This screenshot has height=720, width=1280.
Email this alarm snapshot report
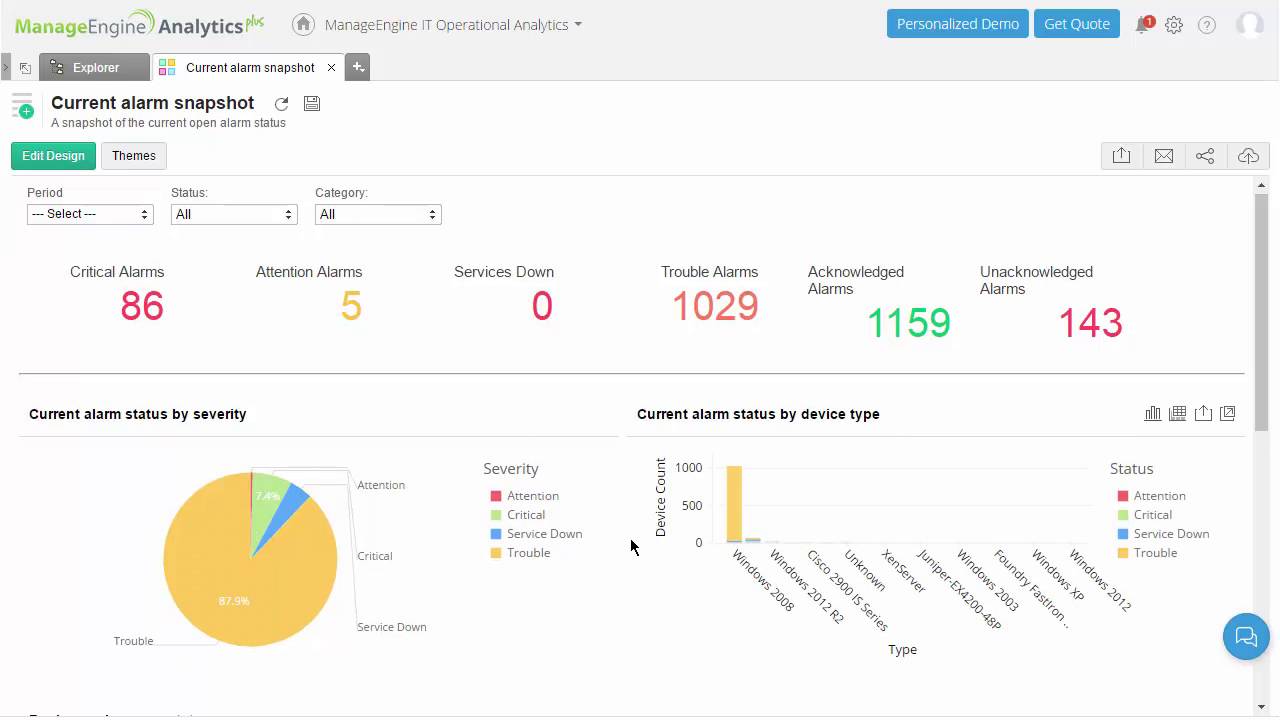click(x=1163, y=155)
